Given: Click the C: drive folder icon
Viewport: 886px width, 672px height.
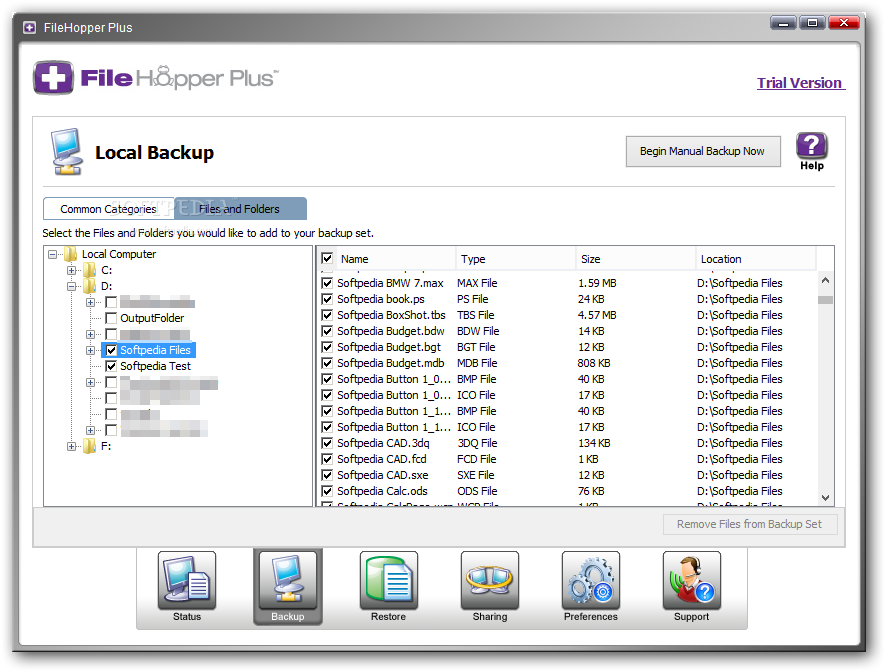Looking at the screenshot, I should pos(89,270).
